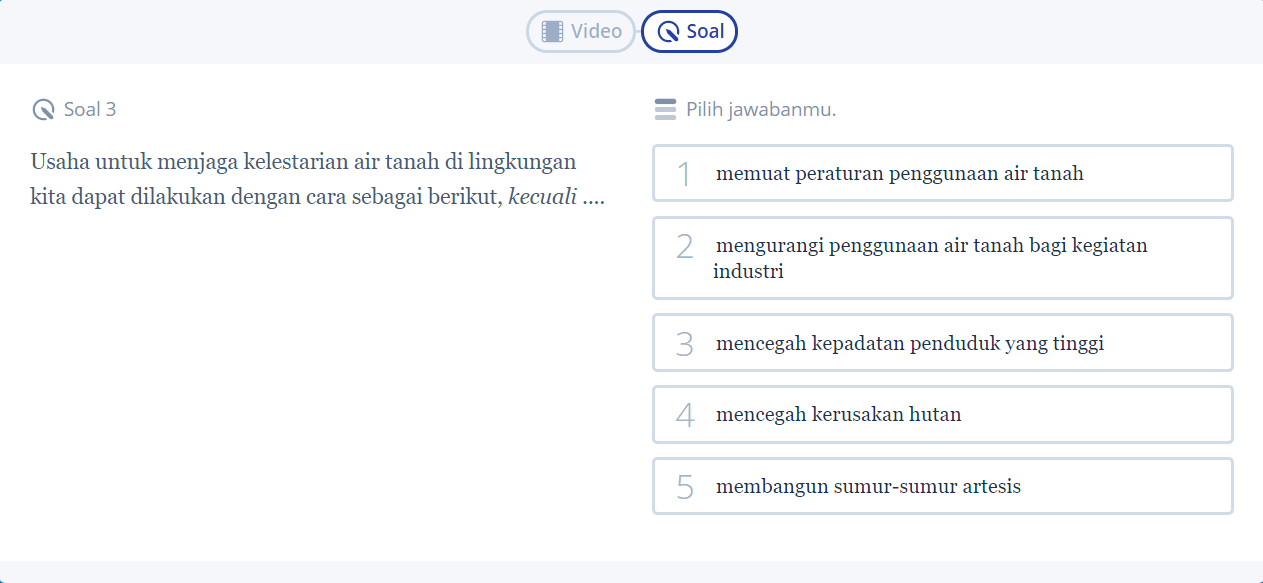
Task: Click the question text about kelestarian air tanah
Action: (303, 162)
